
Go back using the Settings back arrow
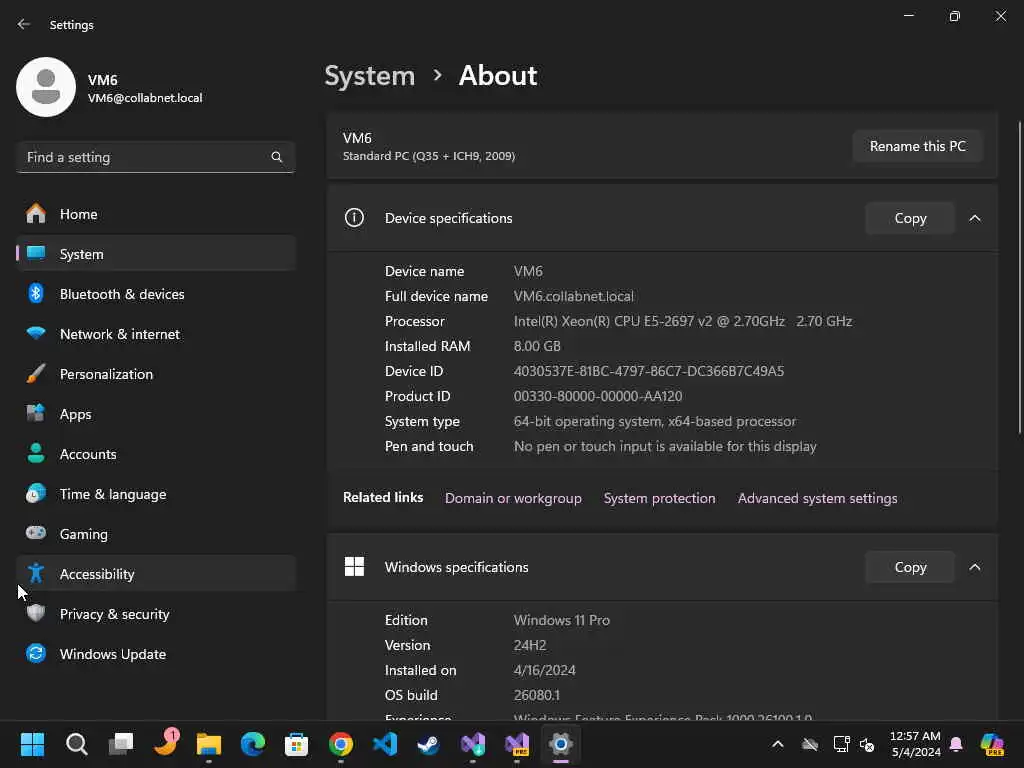24,24
